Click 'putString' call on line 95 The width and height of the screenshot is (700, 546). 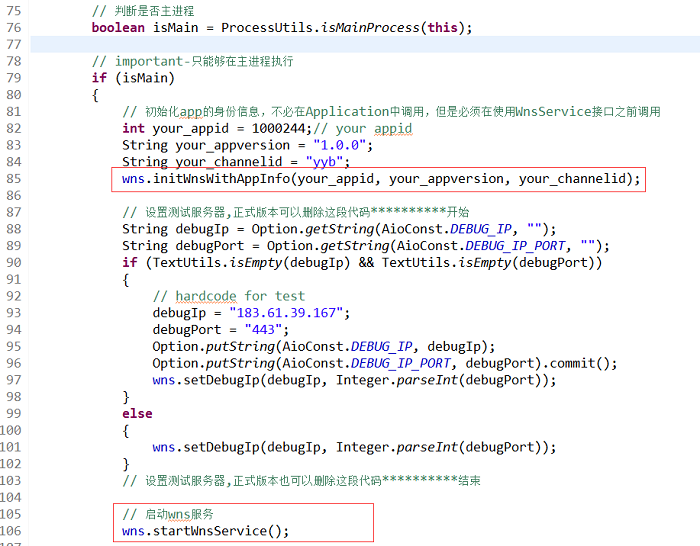(x=240, y=347)
